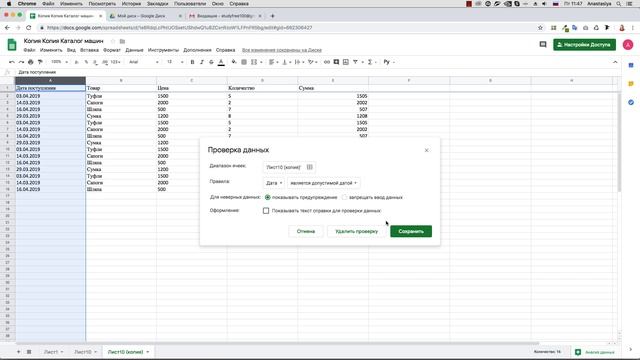The image size is (640, 360).
Task: Edit the cell range field Лист10 (копия)
Action: [x=284, y=167]
